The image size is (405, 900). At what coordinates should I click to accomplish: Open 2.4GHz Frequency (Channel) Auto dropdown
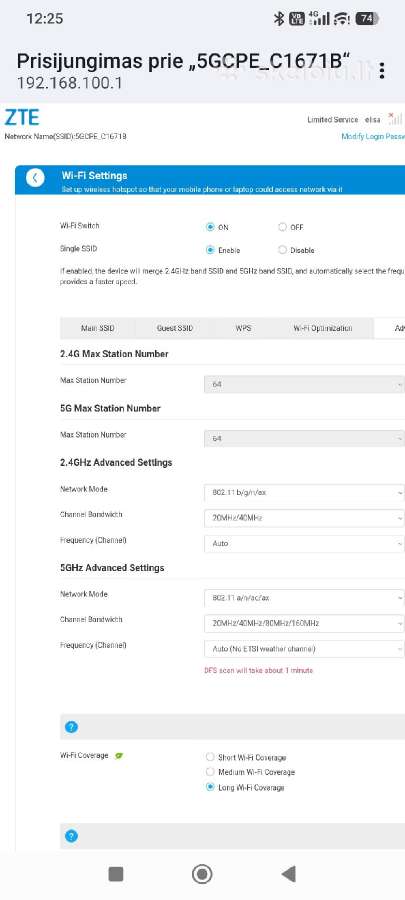(305, 543)
